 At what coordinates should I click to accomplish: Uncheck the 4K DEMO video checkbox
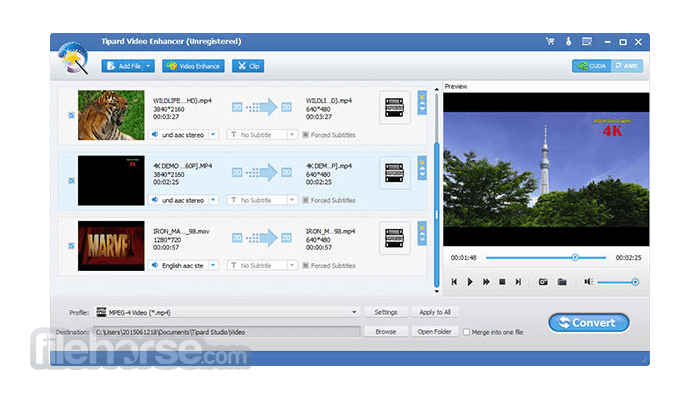[71, 180]
